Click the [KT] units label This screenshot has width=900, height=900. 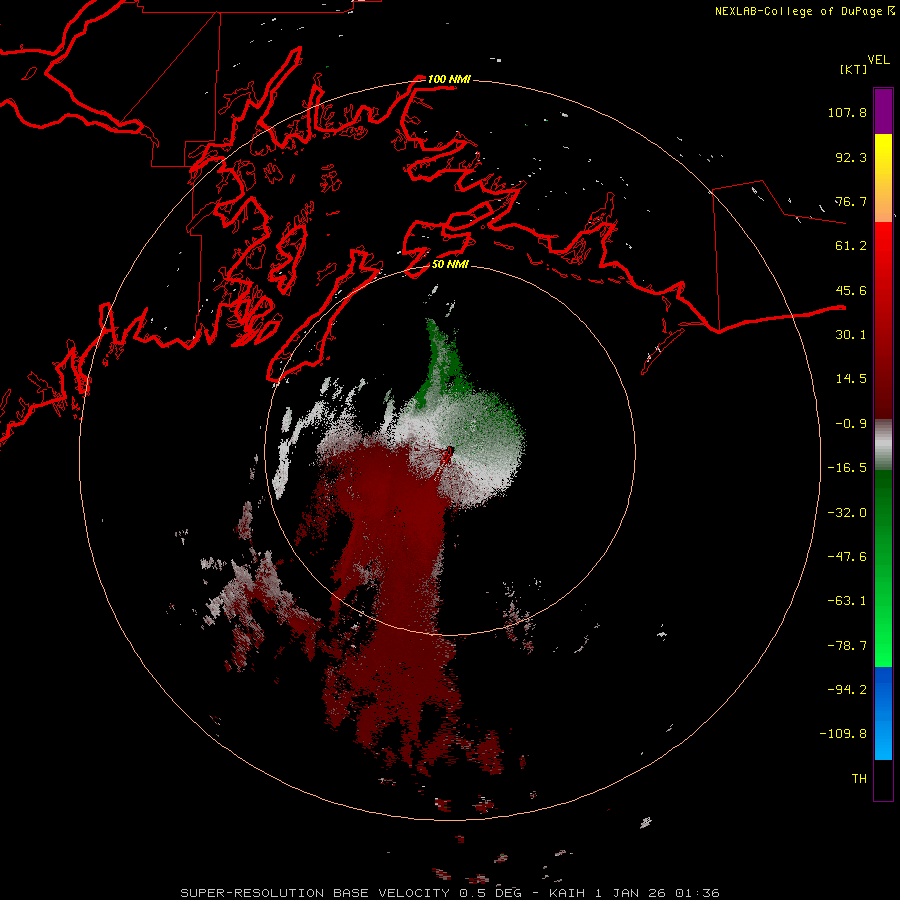click(854, 69)
